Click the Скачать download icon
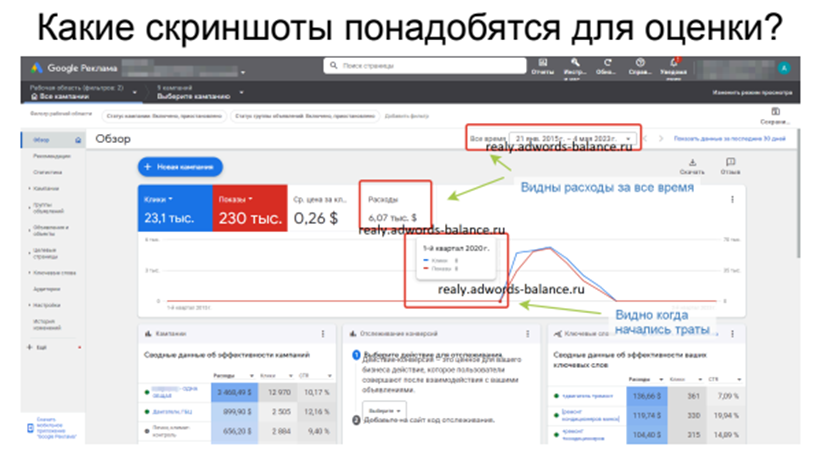Image resolution: width=821 pixels, height=469 pixels. tap(692, 162)
